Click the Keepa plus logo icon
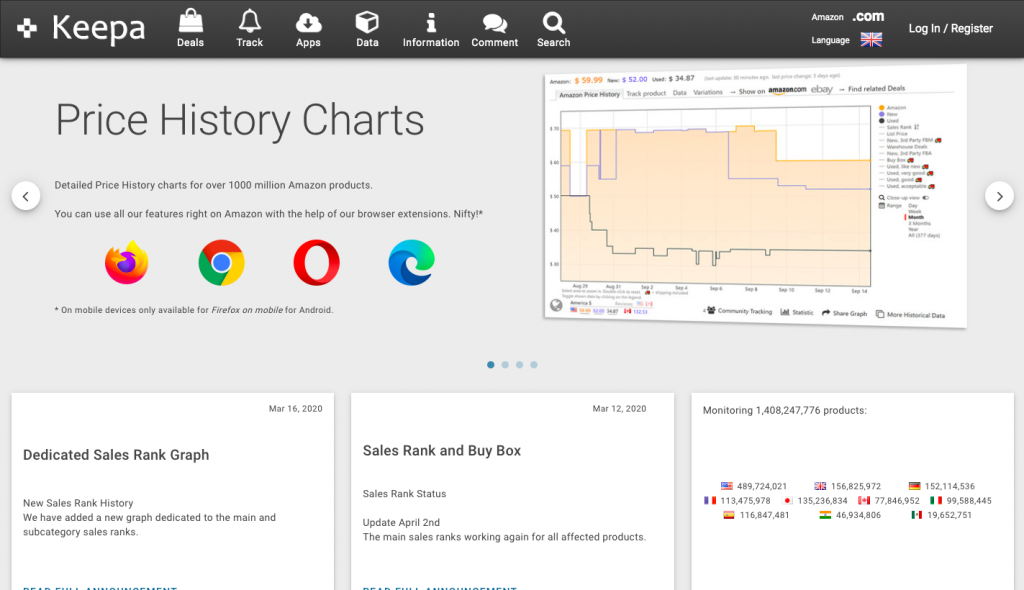1024x590 pixels. pyautogui.click(x=27, y=28)
